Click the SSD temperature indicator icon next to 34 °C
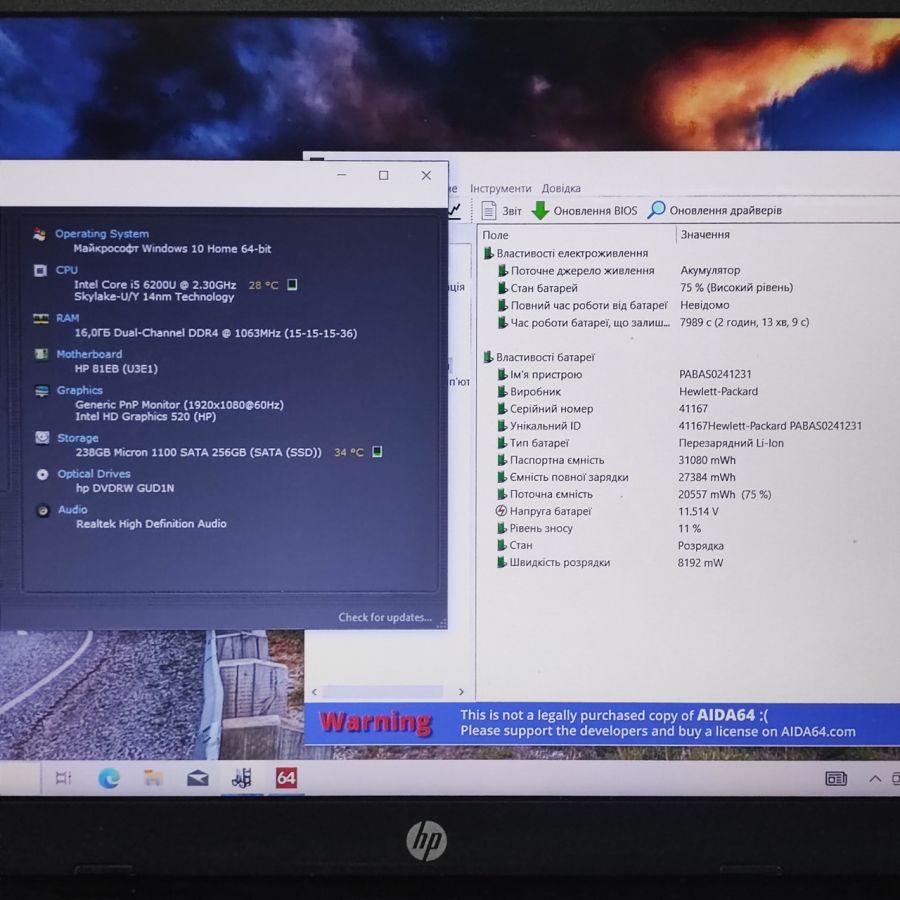 pyautogui.click(x=377, y=452)
